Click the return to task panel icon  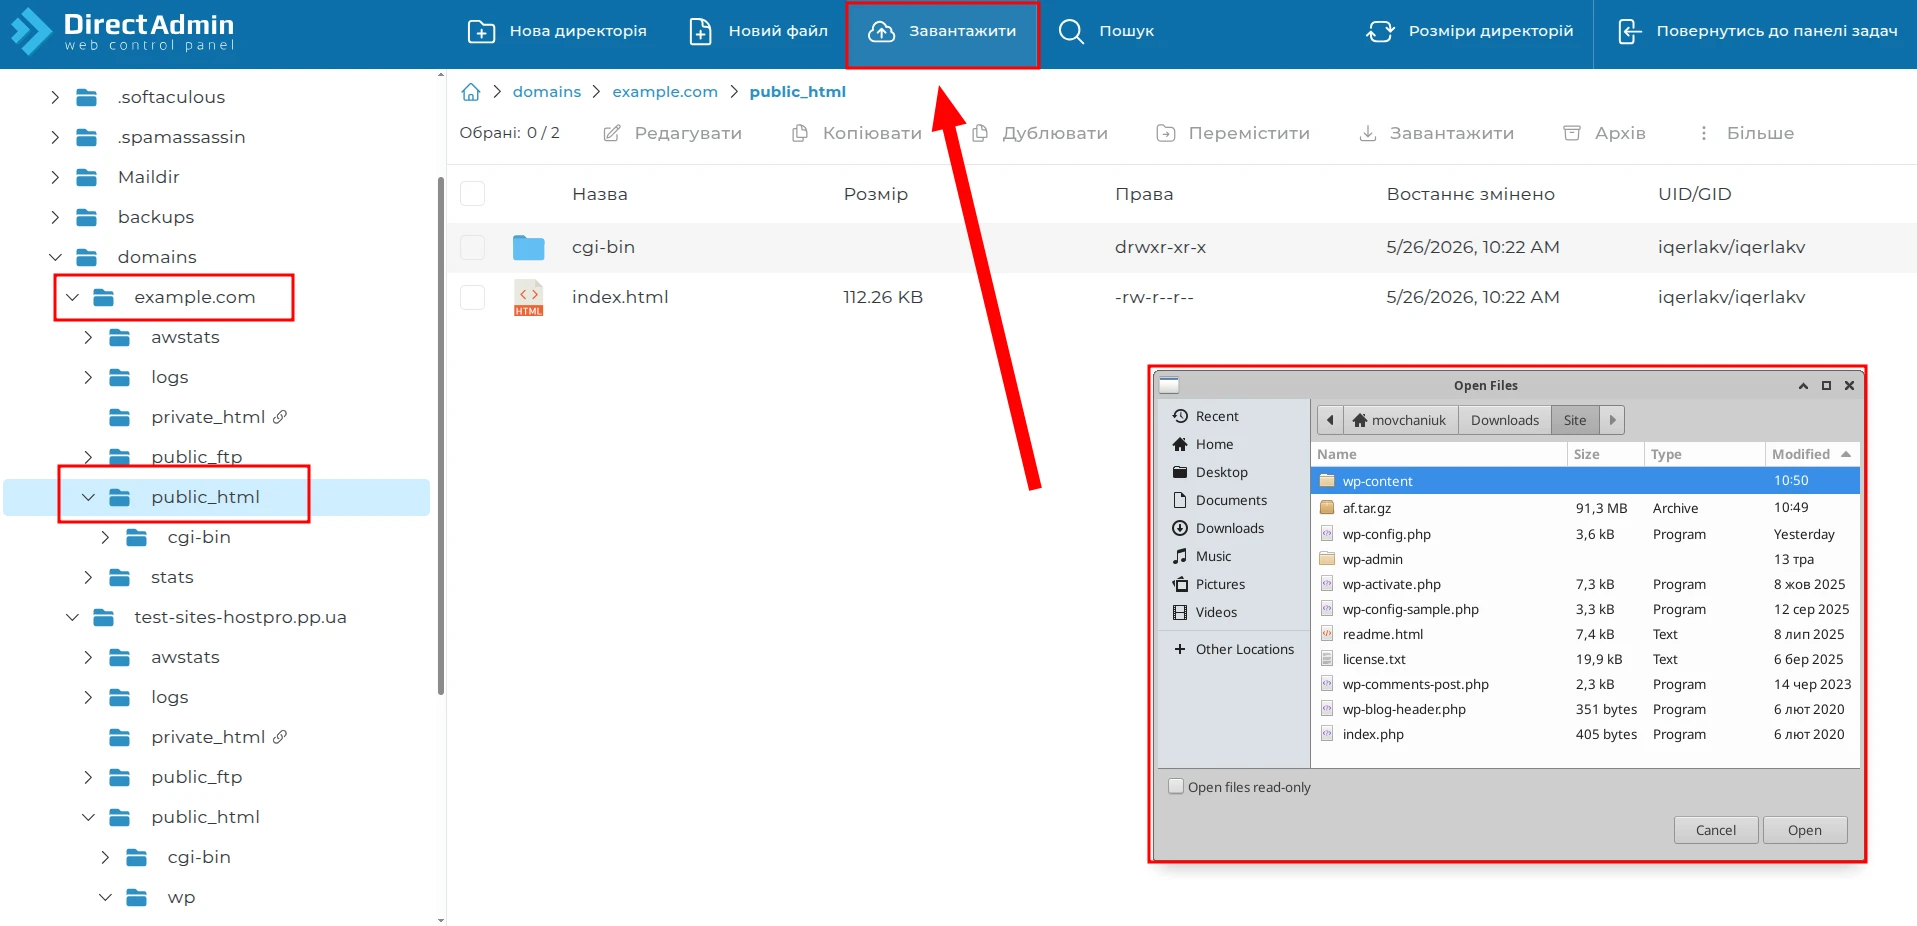pos(1629,31)
